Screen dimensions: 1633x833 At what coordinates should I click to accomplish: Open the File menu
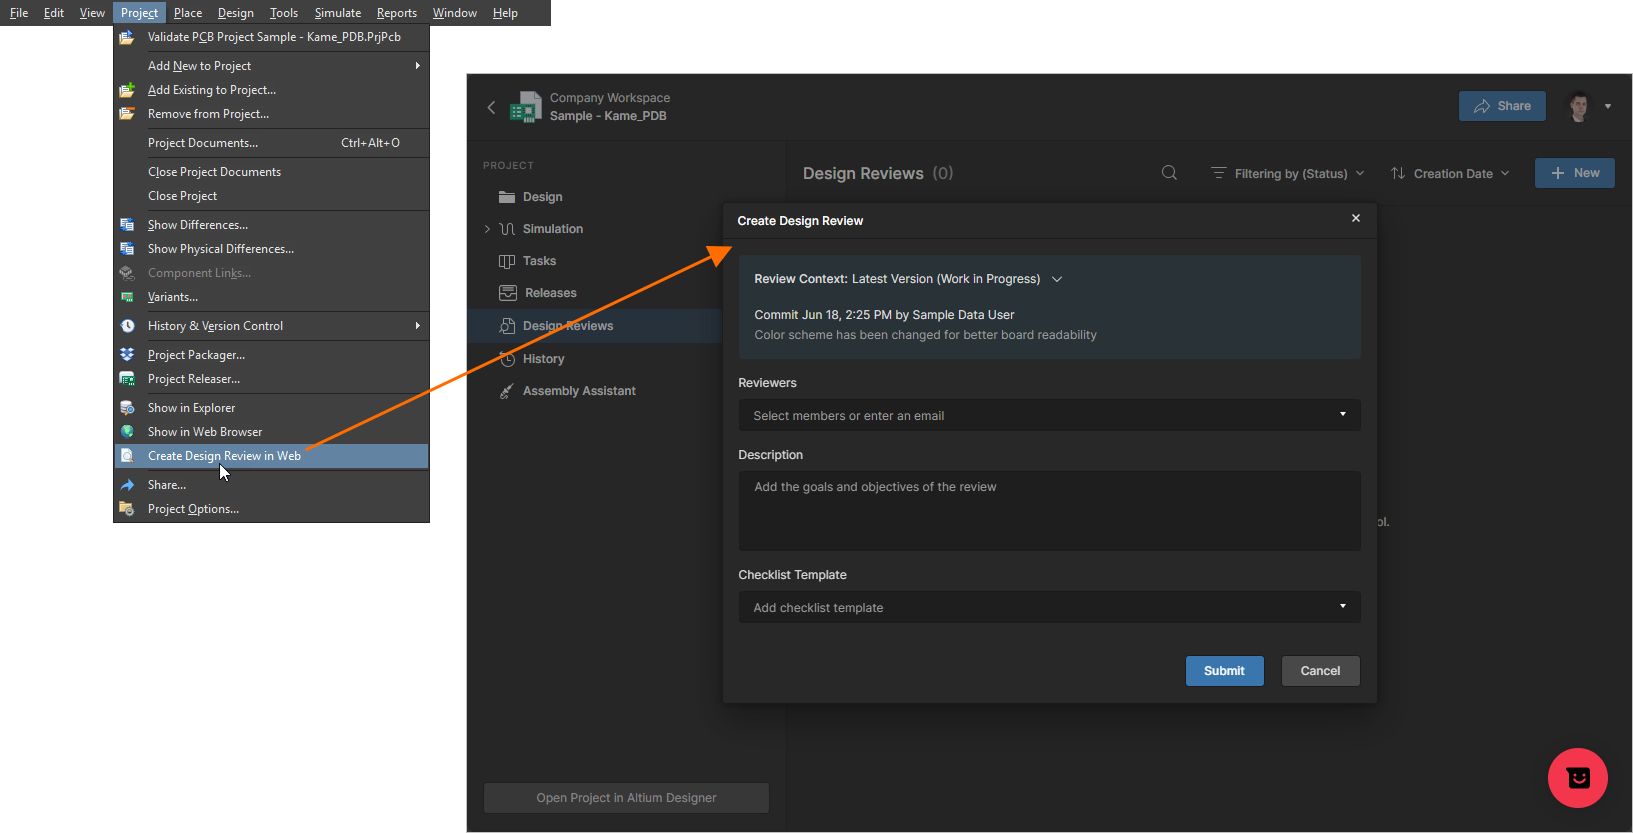pos(19,13)
